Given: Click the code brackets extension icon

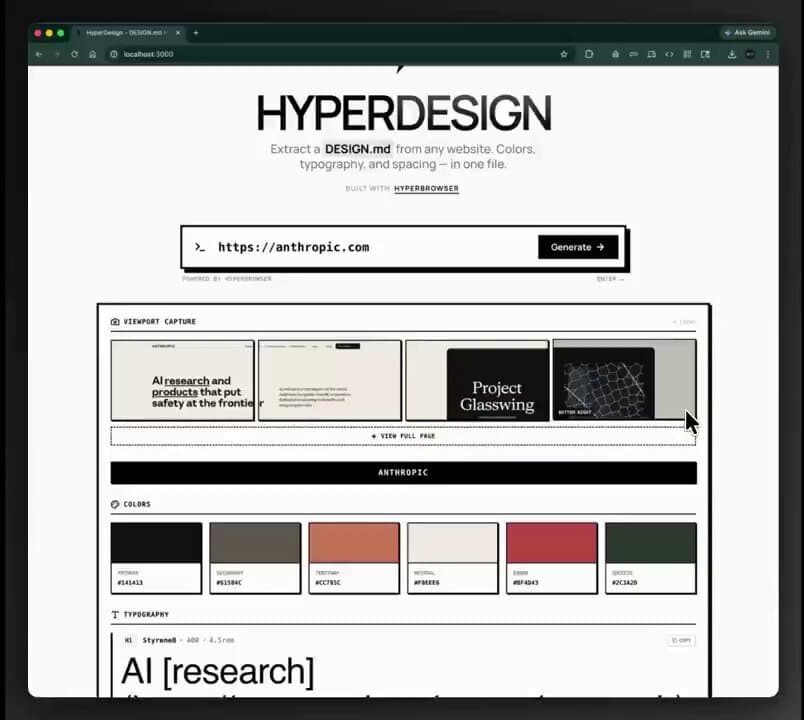Looking at the screenshot, I should coord(669,54).
